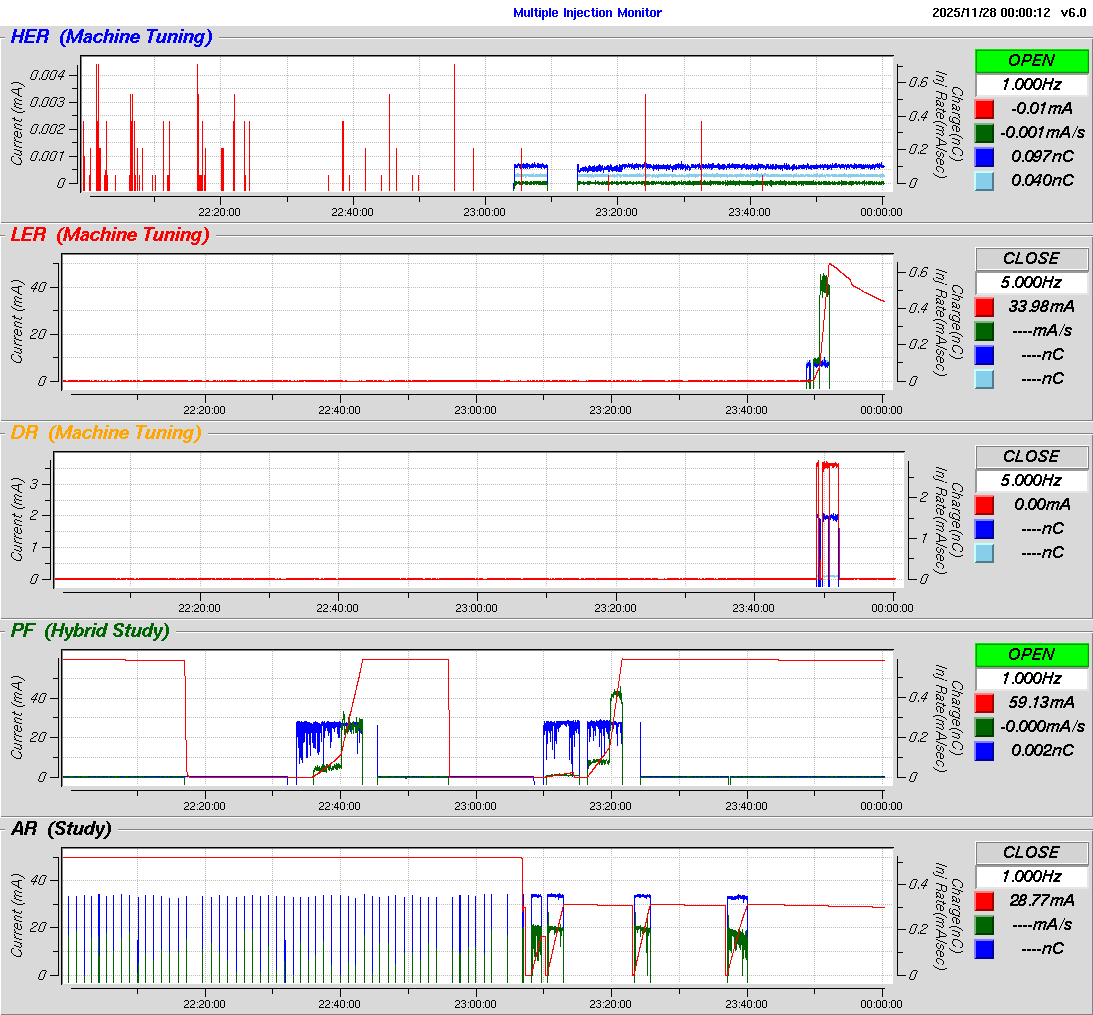Click the light blue swatch beside HER 0.040nC

pos(984,180)
